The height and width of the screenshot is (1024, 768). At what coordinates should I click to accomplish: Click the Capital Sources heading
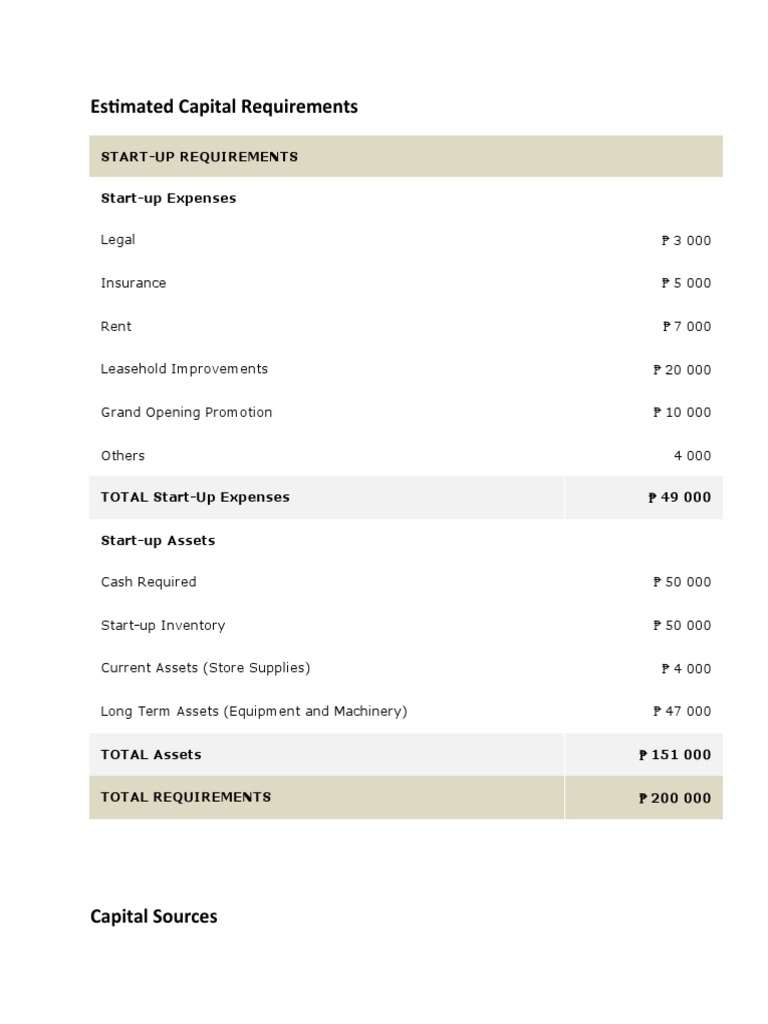click(153, 916)
